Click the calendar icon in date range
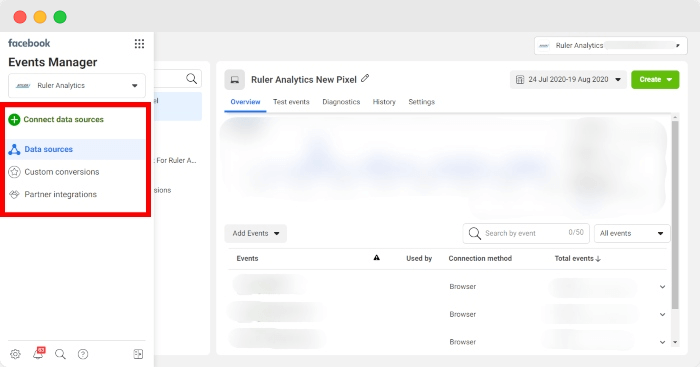Screen dimensions: 700x367 click(x=520, y=79)
